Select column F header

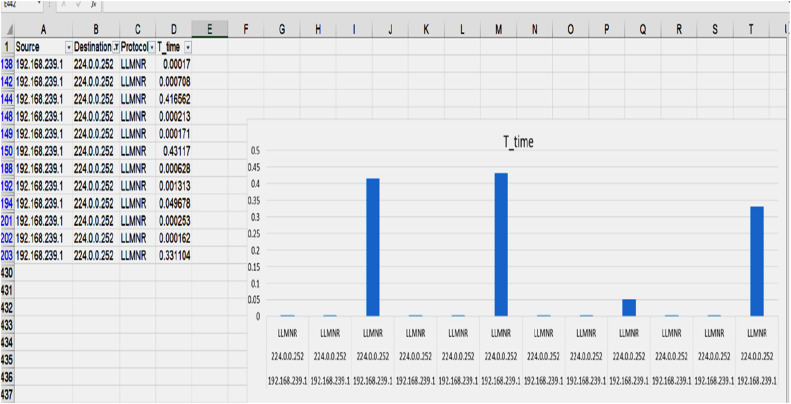tap(245, 30)
